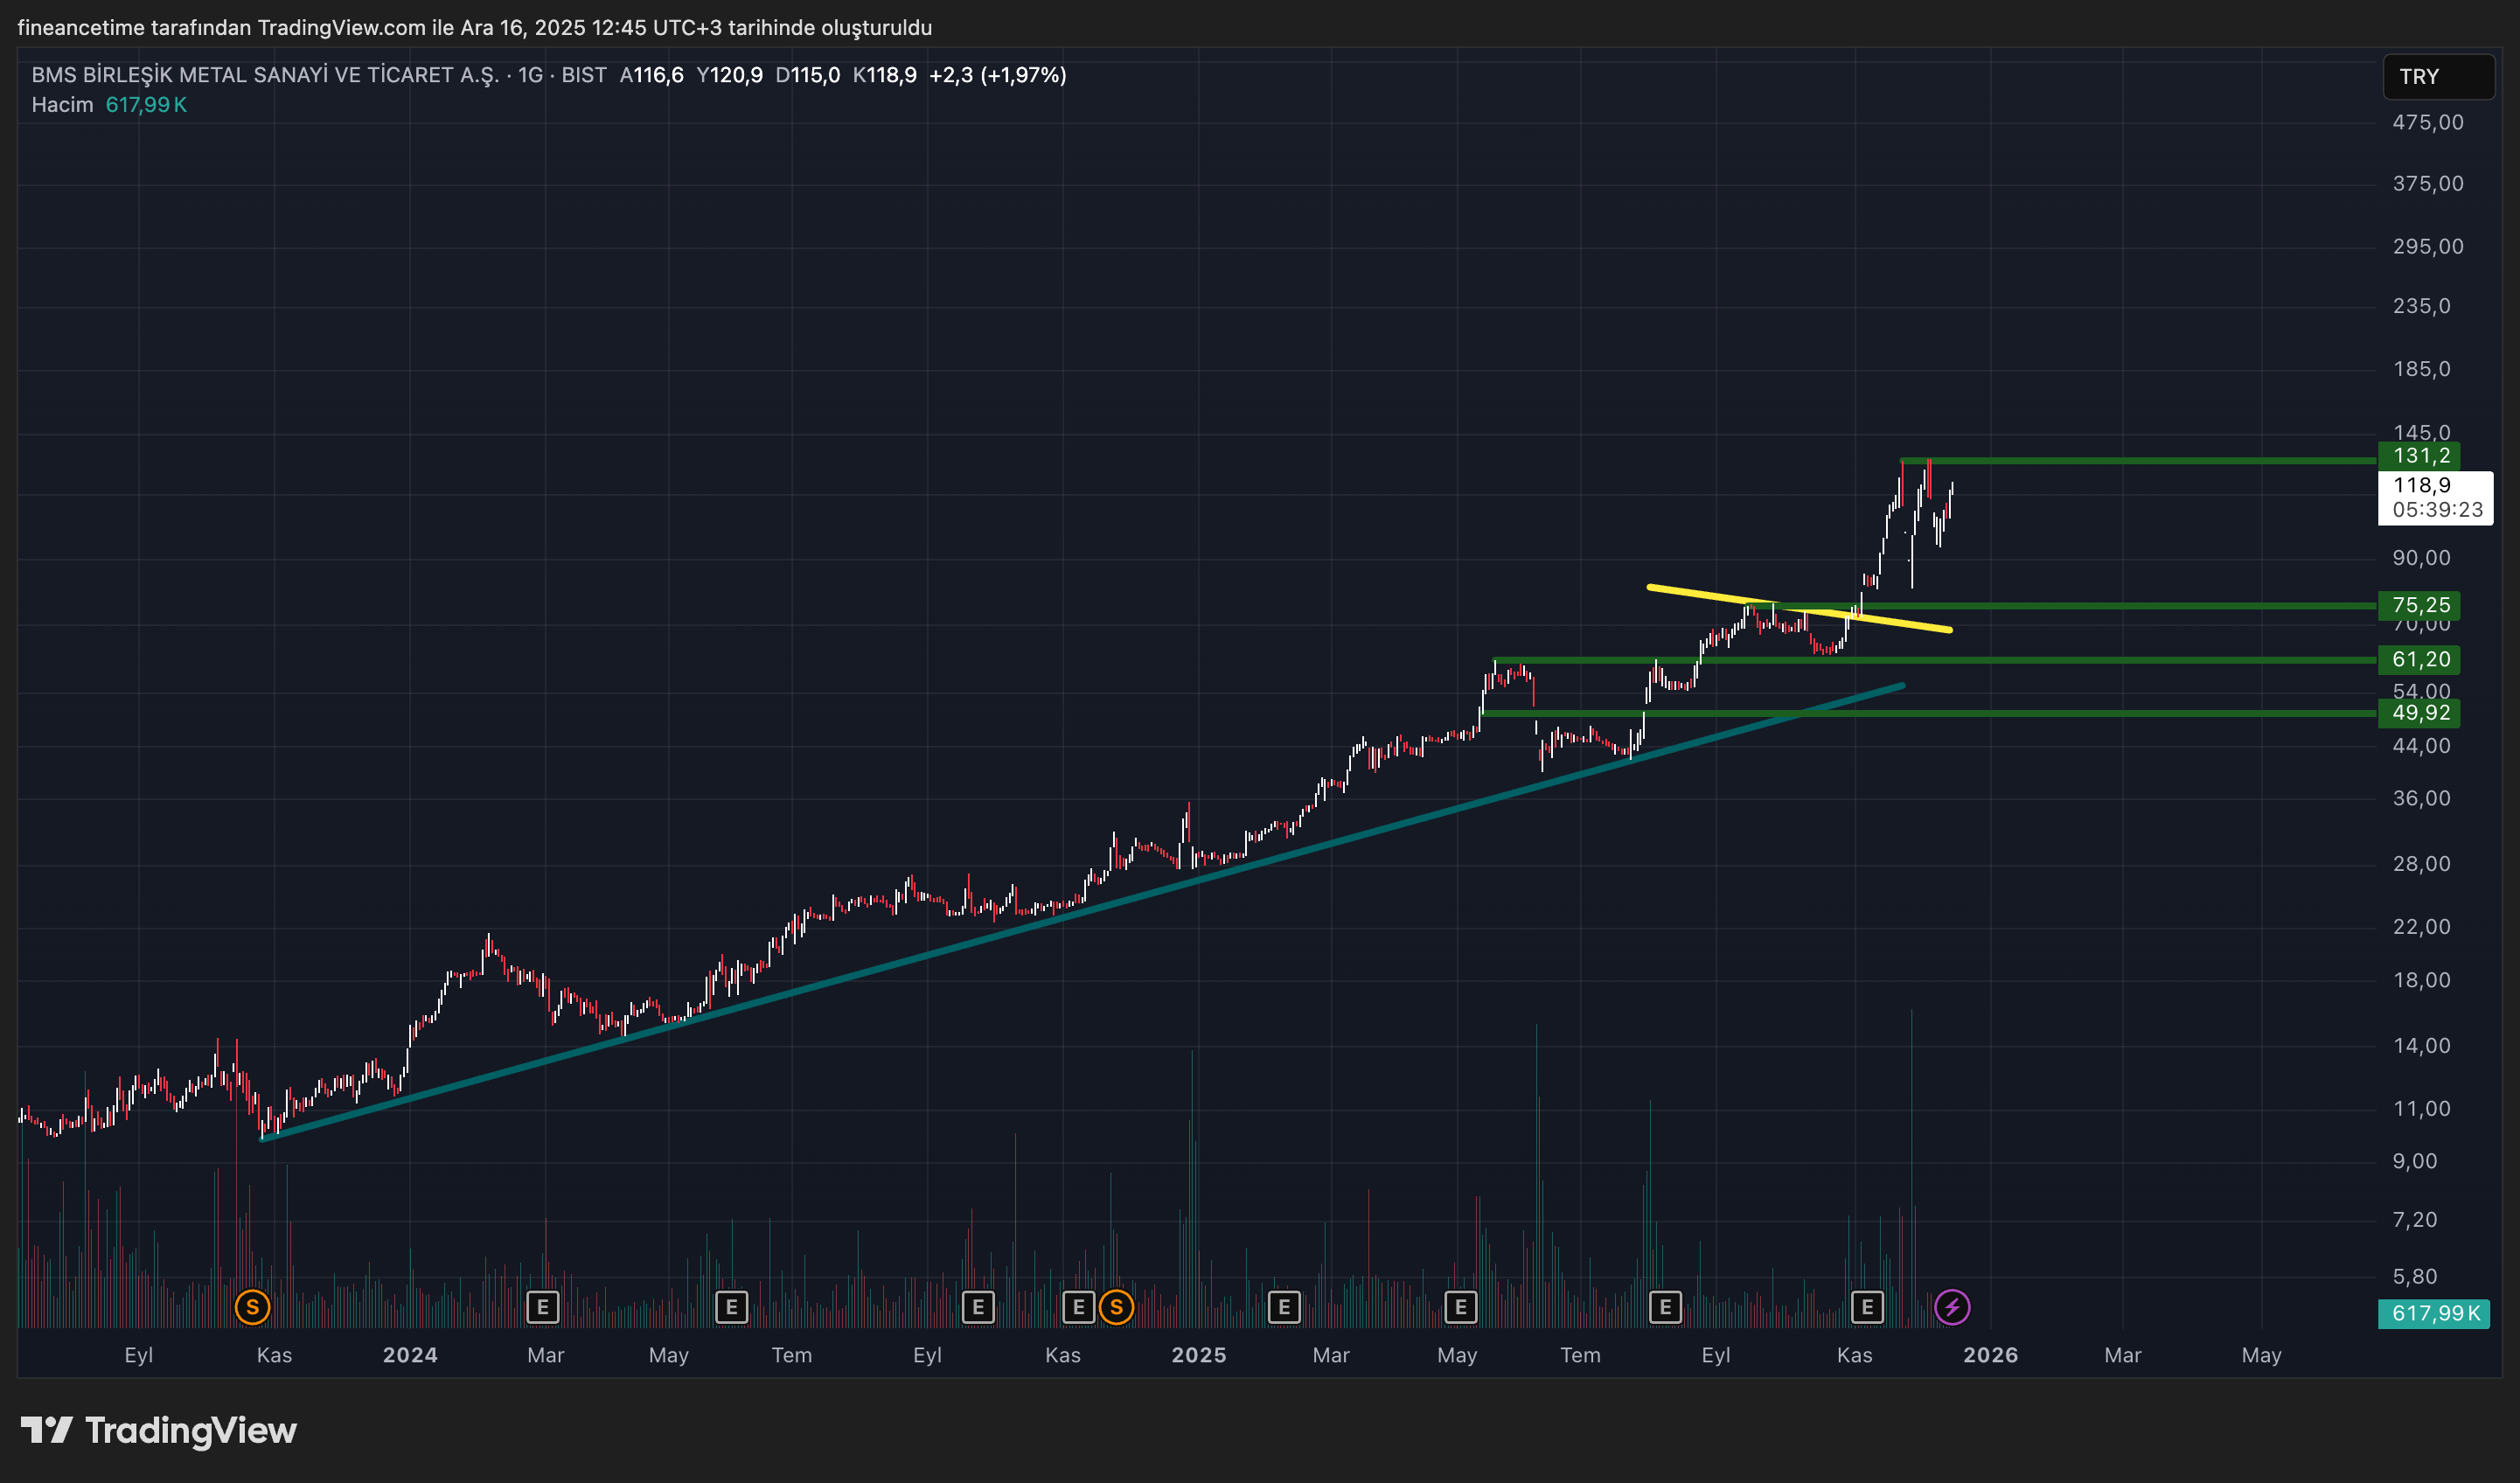Open the earnings E marker near Mar 2024
Image resolution: width=2520 pixels, height=1483 pixels.
(542, 1306)
